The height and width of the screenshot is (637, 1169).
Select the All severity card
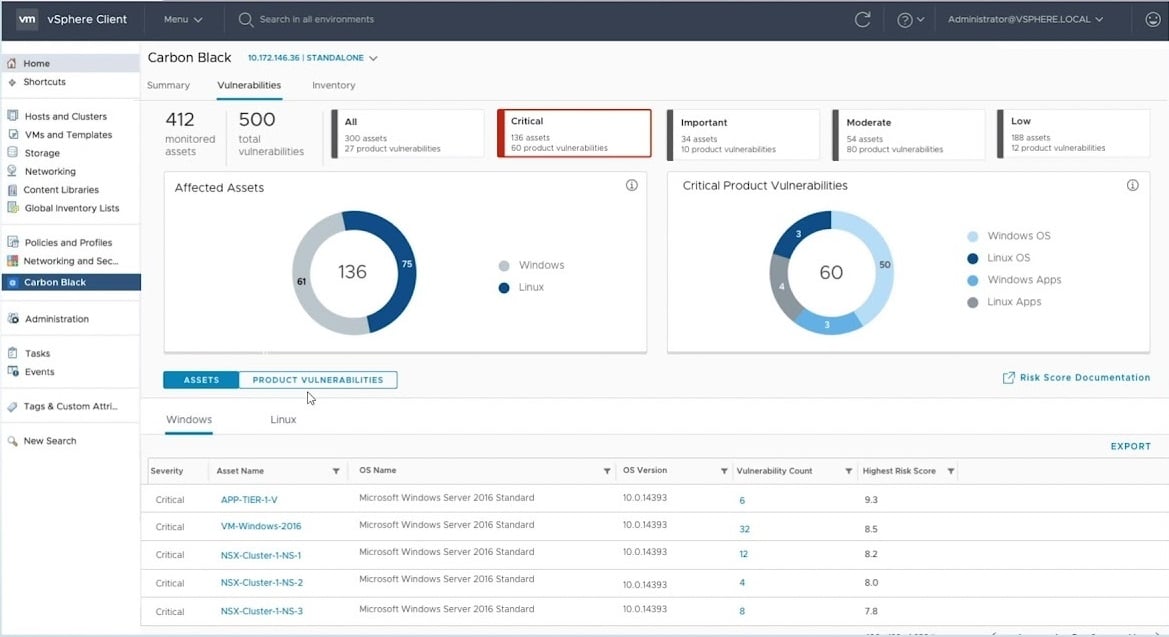(x=408, y=134)
